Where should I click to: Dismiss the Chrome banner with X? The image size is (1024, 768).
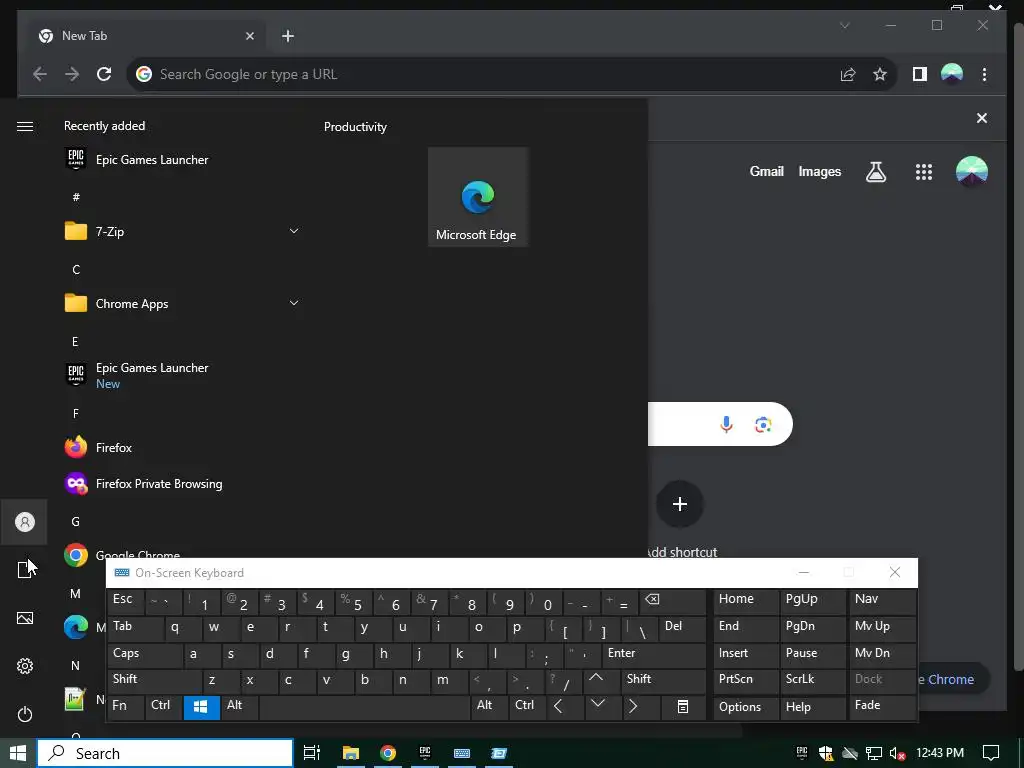pos(982,118)
